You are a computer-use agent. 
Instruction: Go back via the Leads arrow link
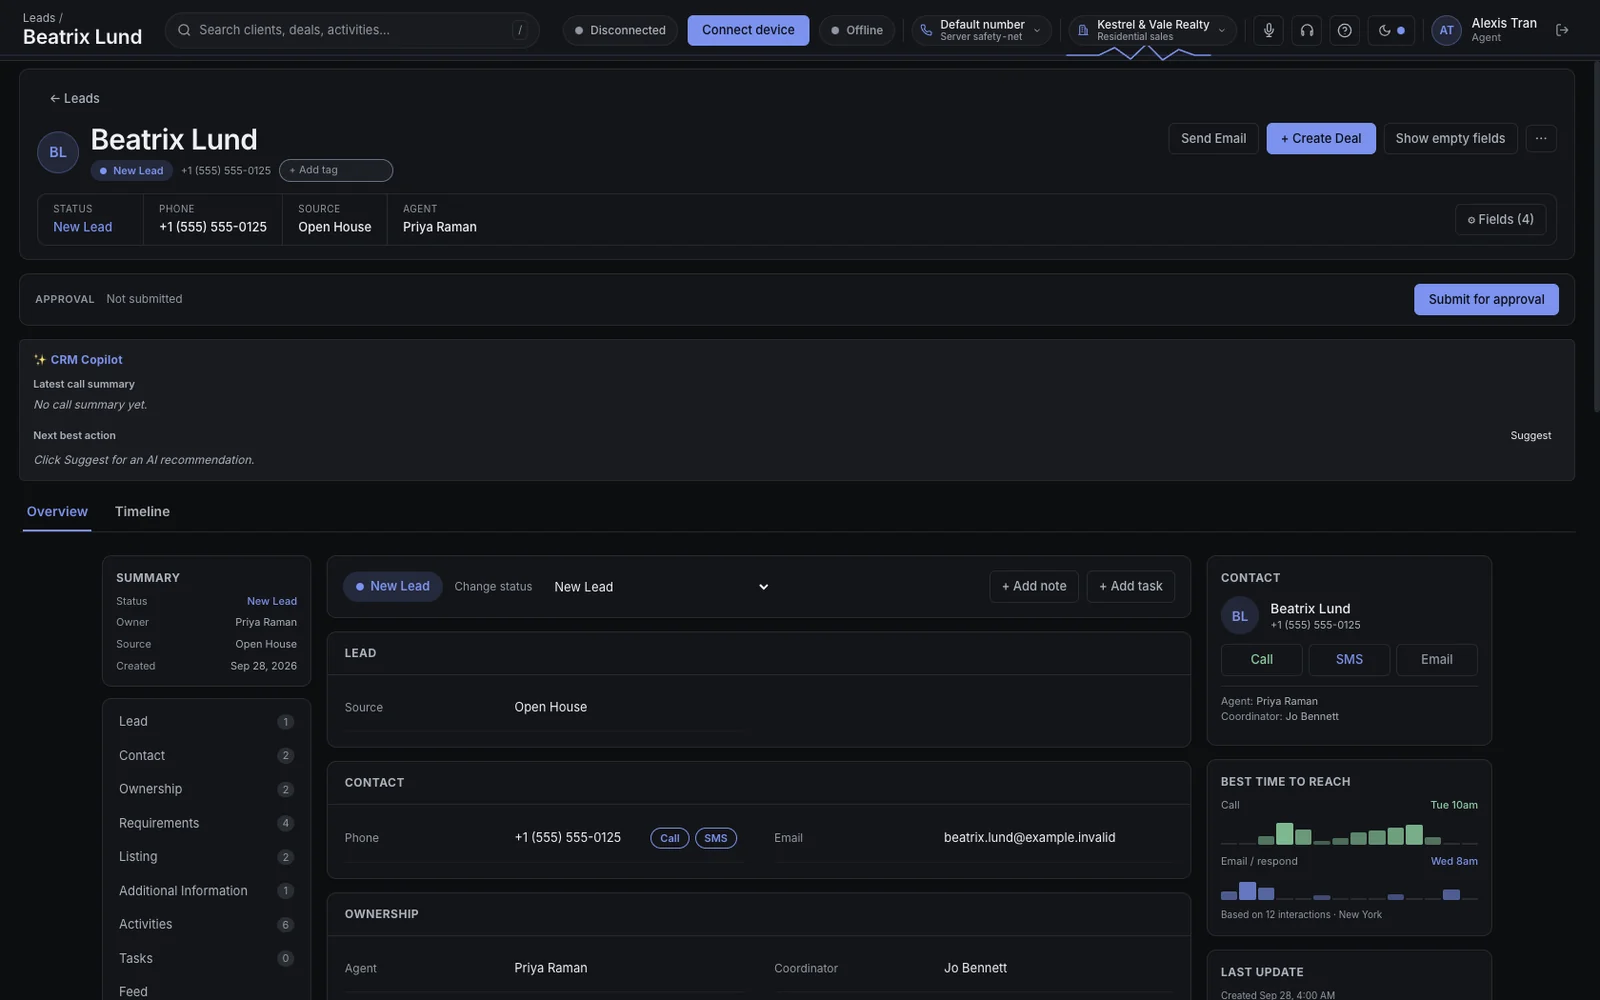click(74, 98)
